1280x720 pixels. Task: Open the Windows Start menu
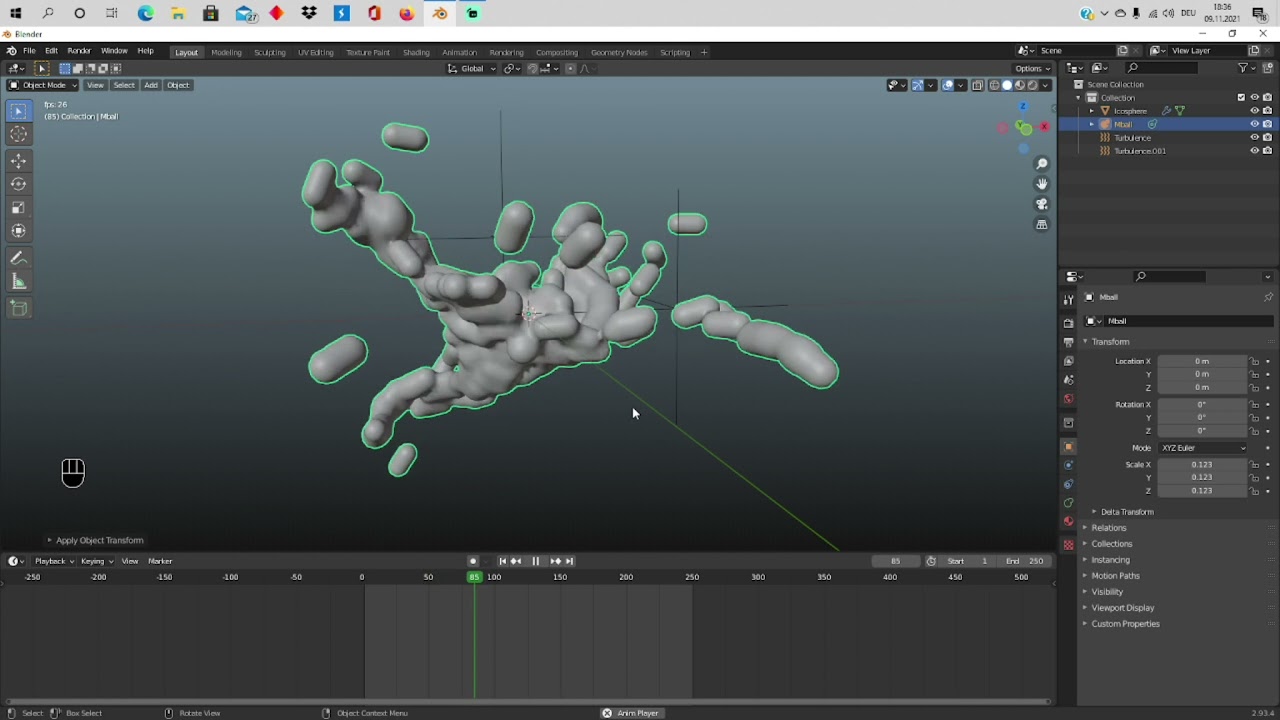point(15,13)
